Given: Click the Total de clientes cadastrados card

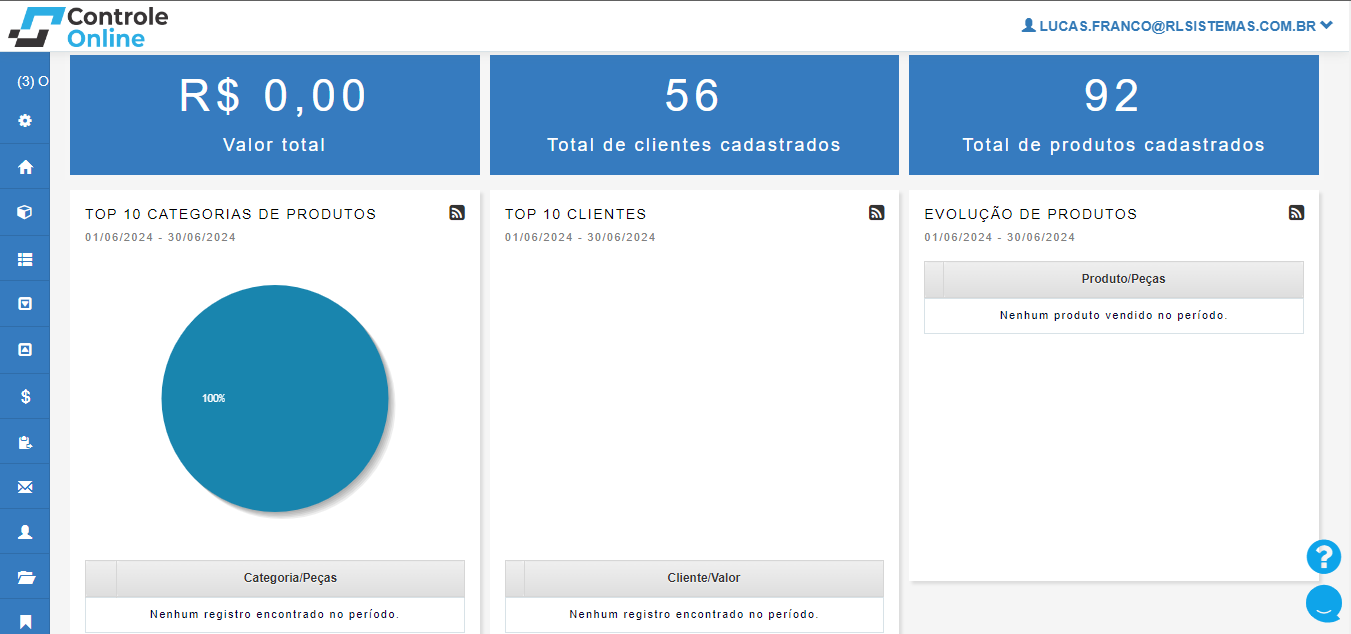Looking at the screenshot, I should coord(694,115).
